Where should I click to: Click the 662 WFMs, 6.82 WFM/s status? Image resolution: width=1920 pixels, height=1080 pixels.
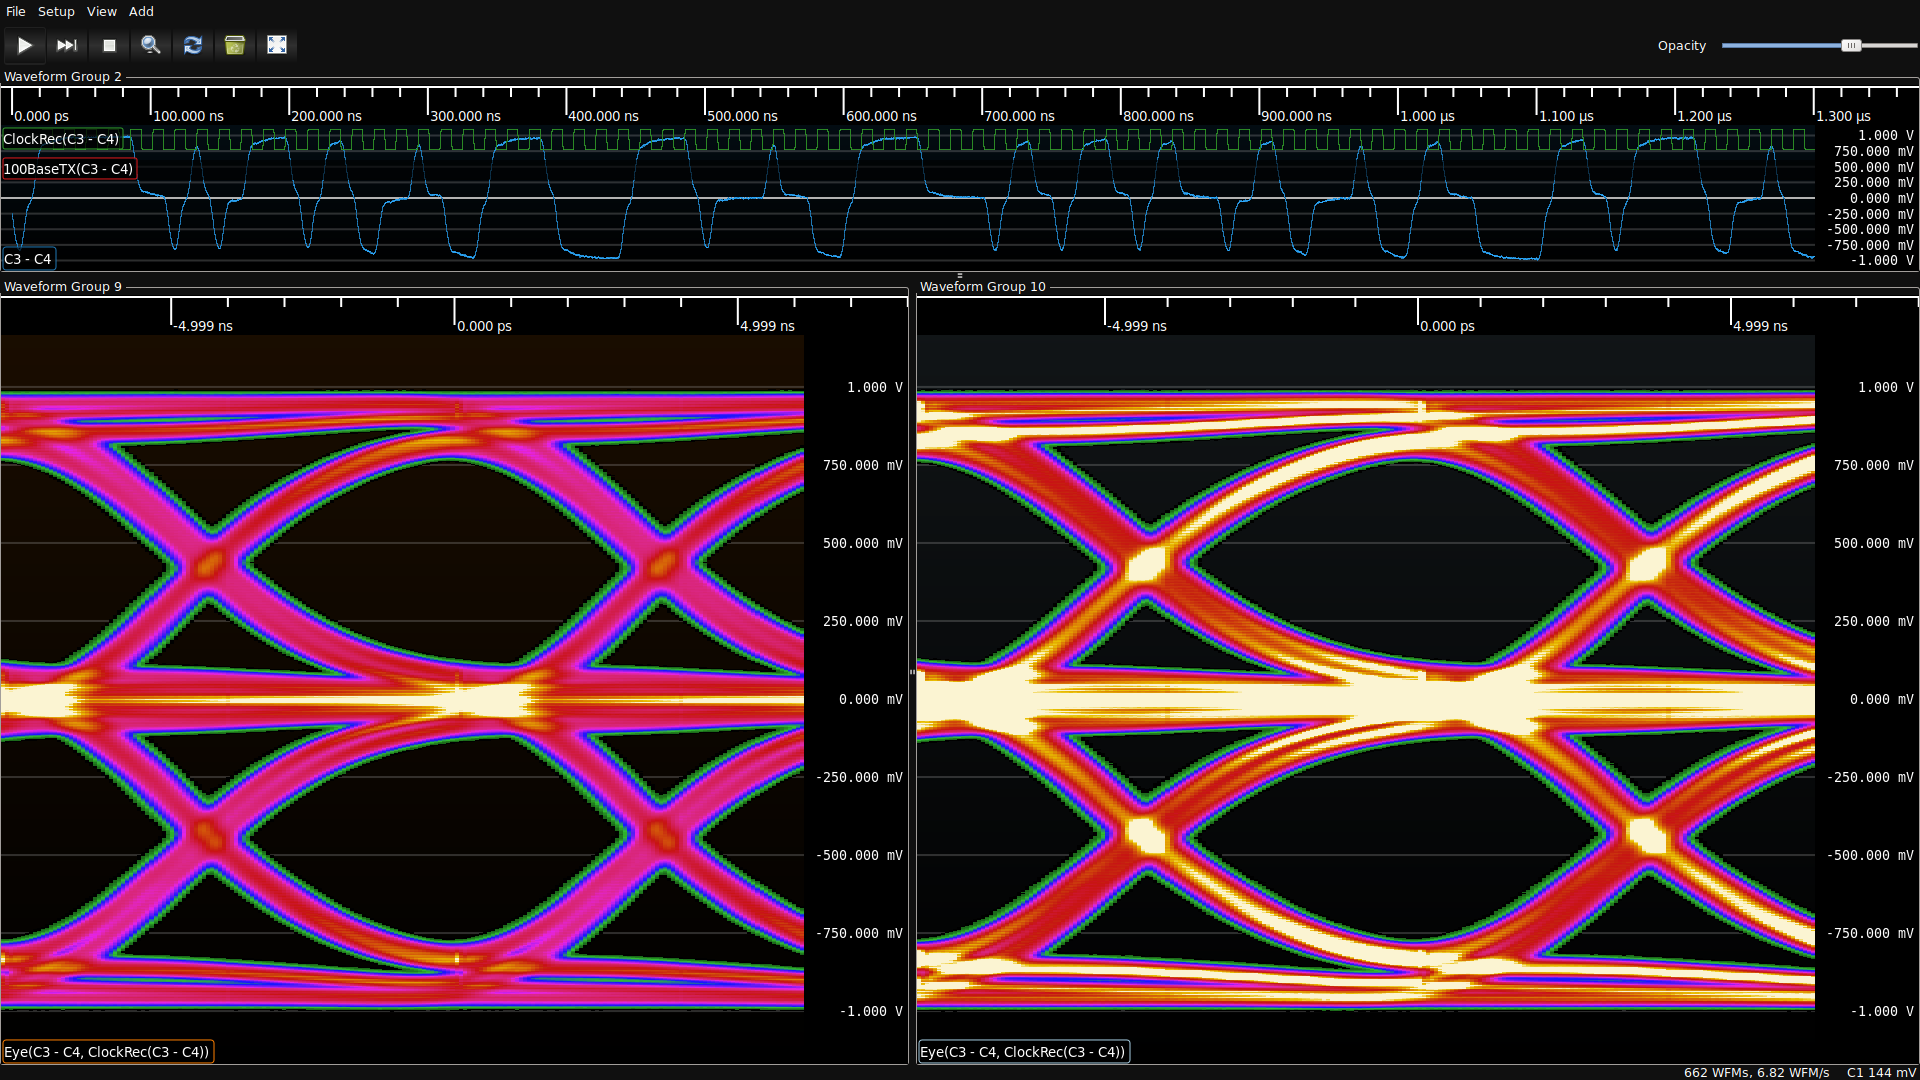pos(1756,1072)
